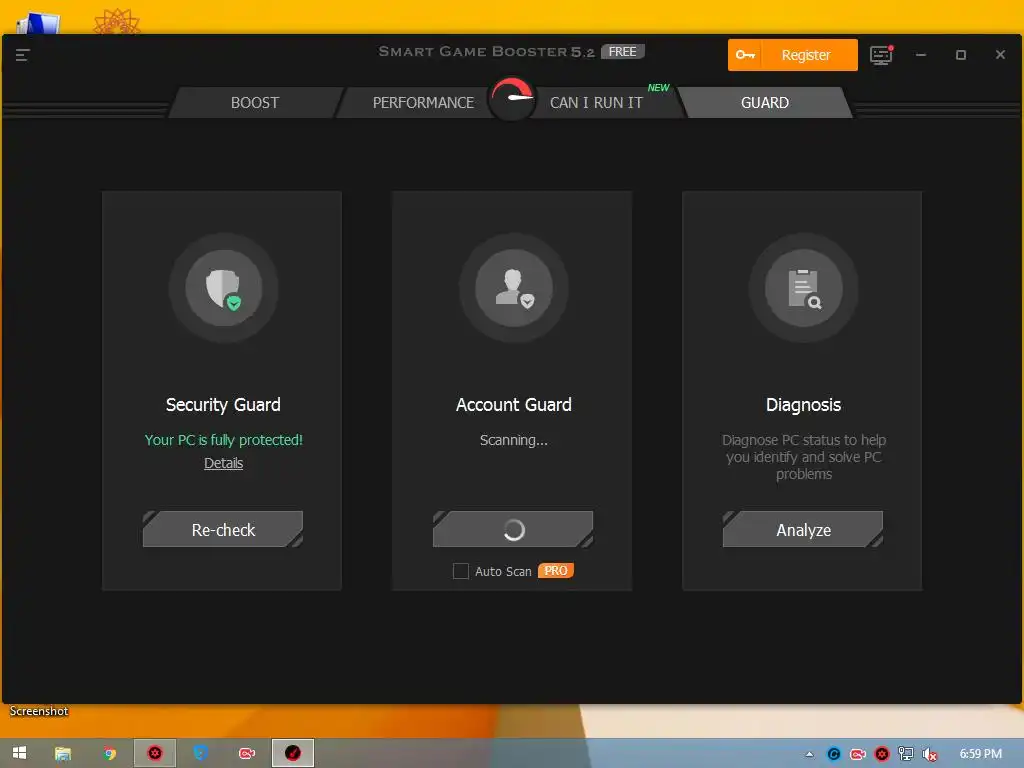The height and width of the screenshot is (768, 1024).
Task: Open the Security Guard Details link
Action: point(223,463)
